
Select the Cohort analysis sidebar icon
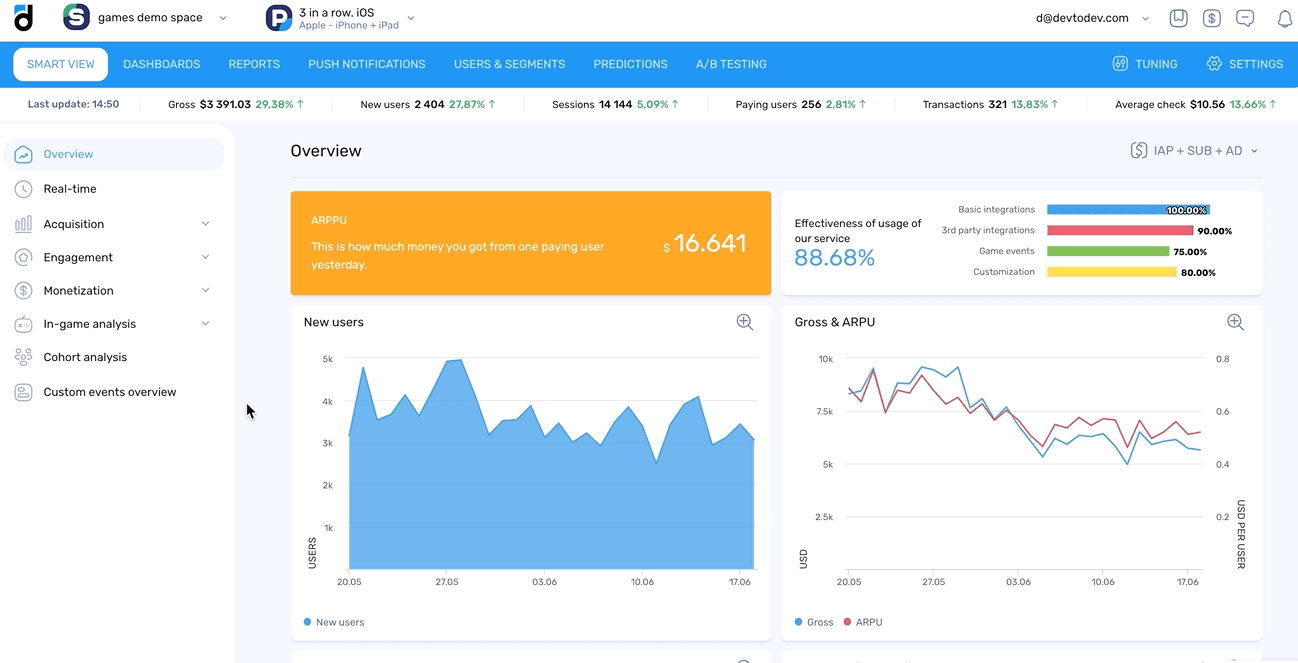(23, 356)
